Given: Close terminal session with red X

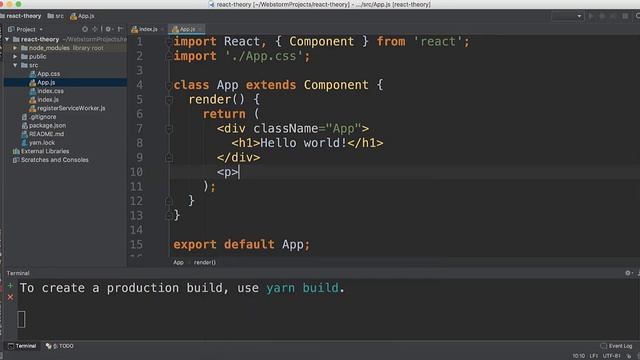Looking at the screenshot, I should pos(10,297).
